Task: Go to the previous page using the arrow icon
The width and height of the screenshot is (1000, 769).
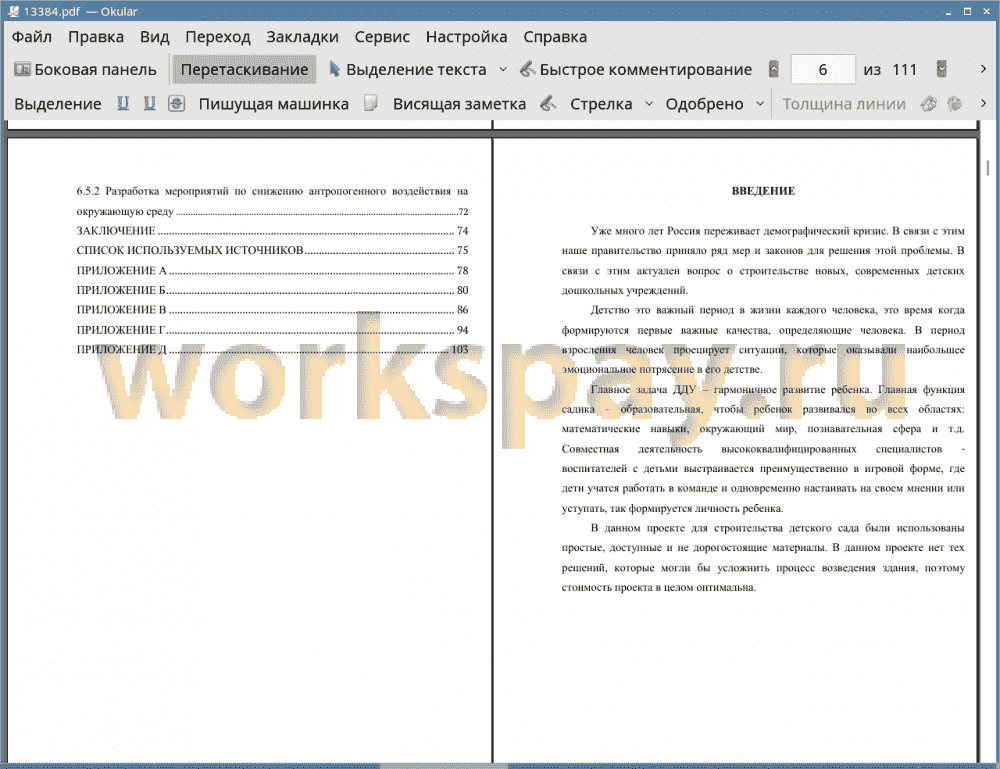Action: [x=774, y=70]
